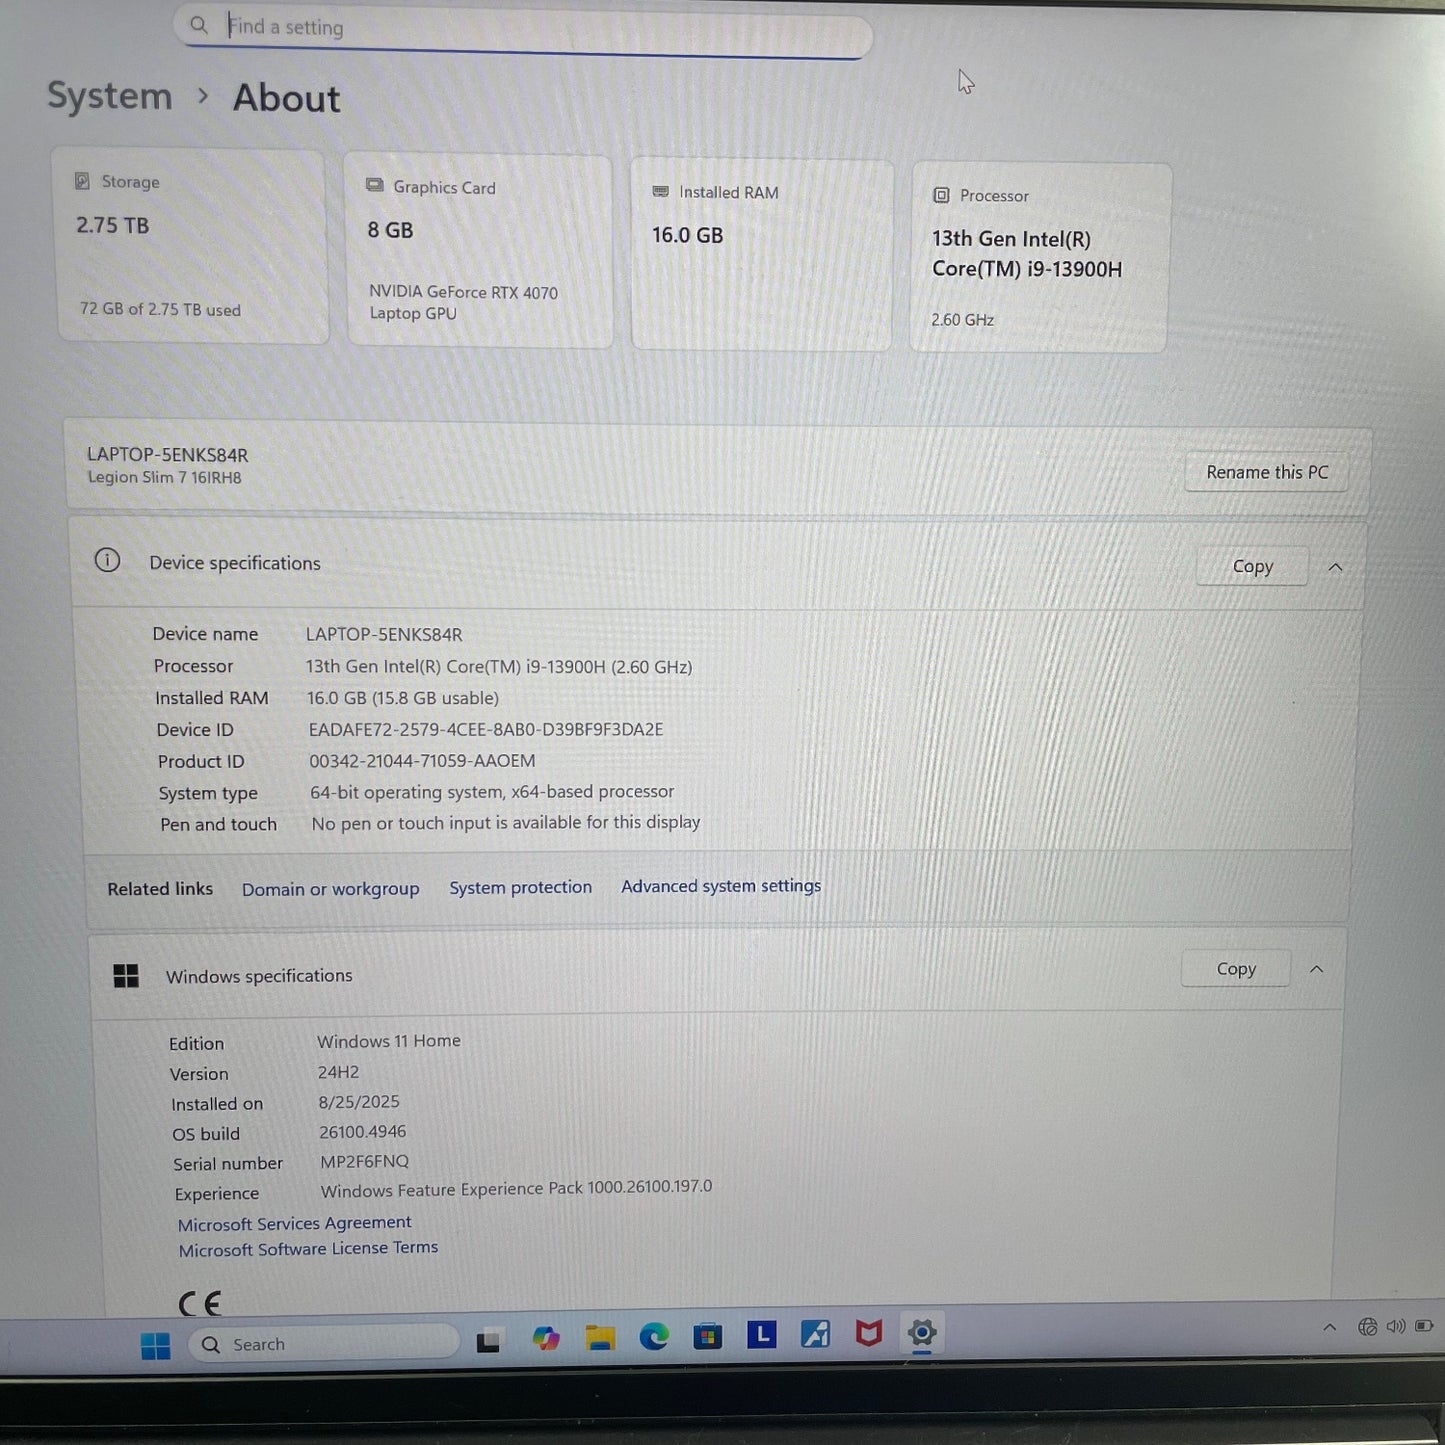Open McAfee from the taskbar

tap(869, 1332)
